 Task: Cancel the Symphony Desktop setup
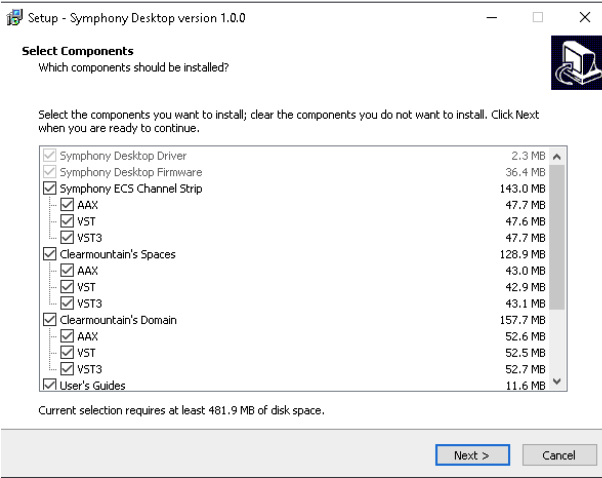[551, 455]
